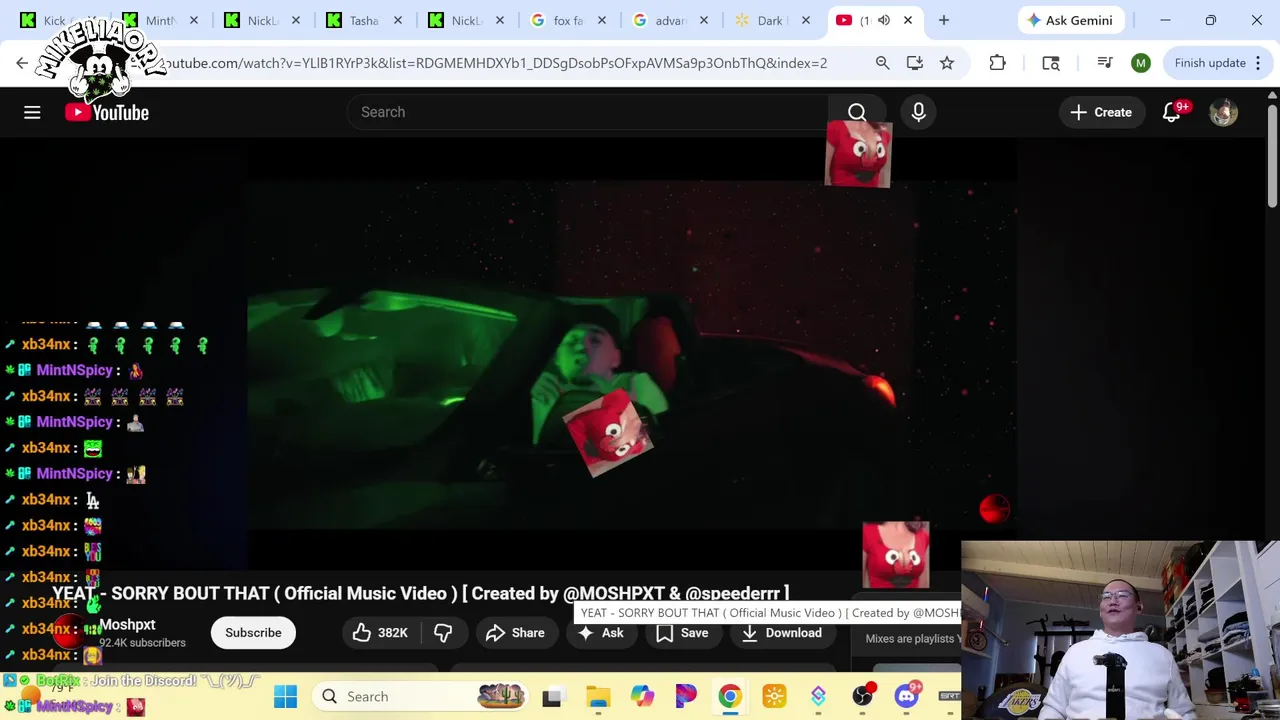The image size is (1280, 720).
Task: Open the YouTube account avatar menu
Action: (x=1223, y=112)
